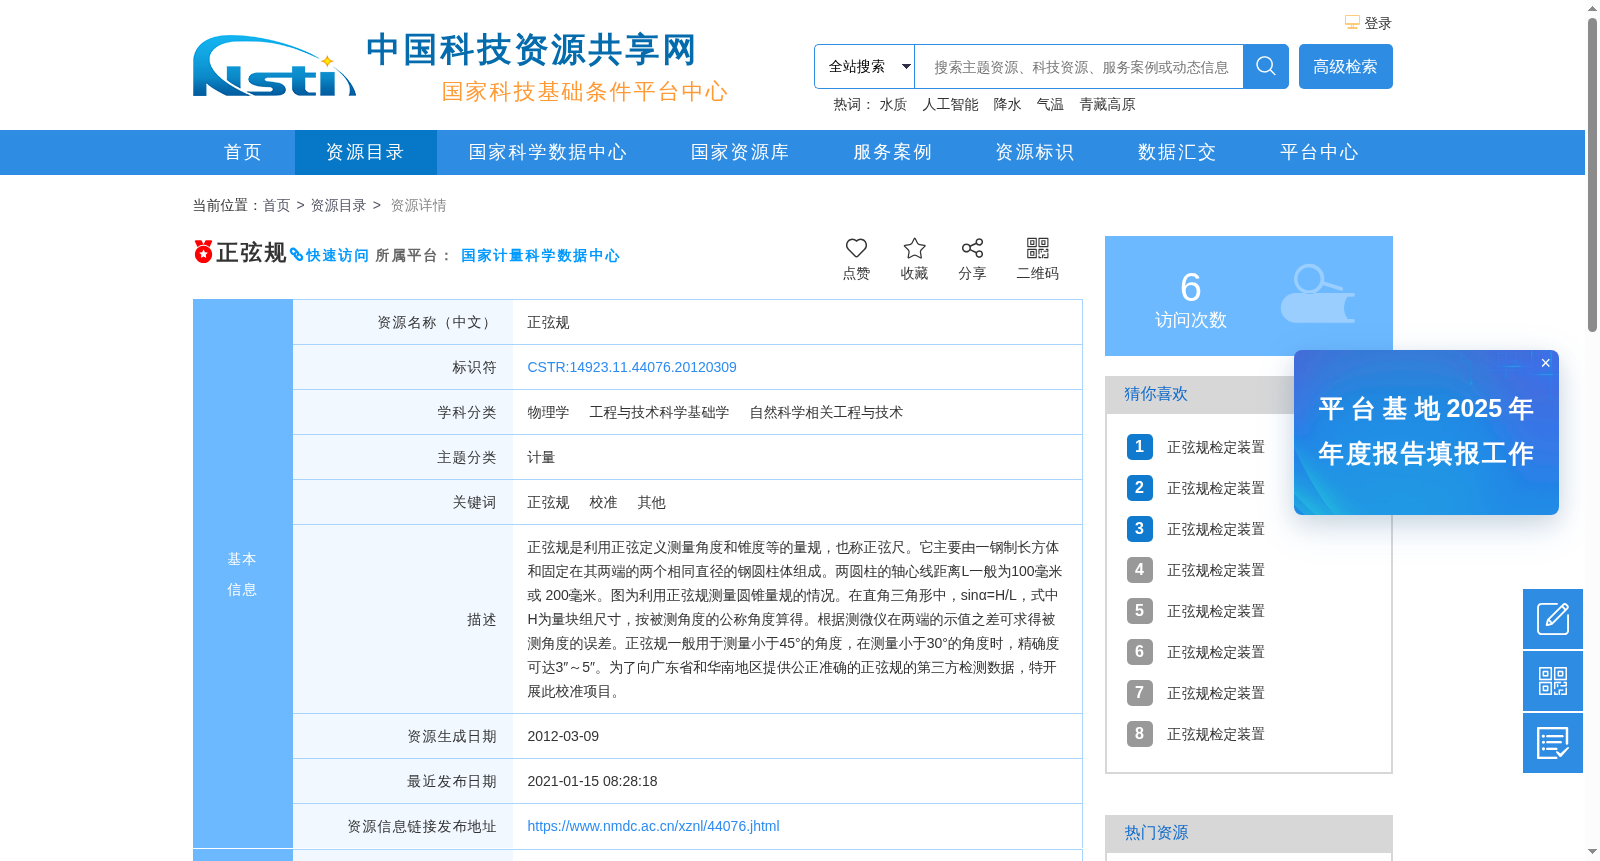Click the share icon

coord(972,248)
